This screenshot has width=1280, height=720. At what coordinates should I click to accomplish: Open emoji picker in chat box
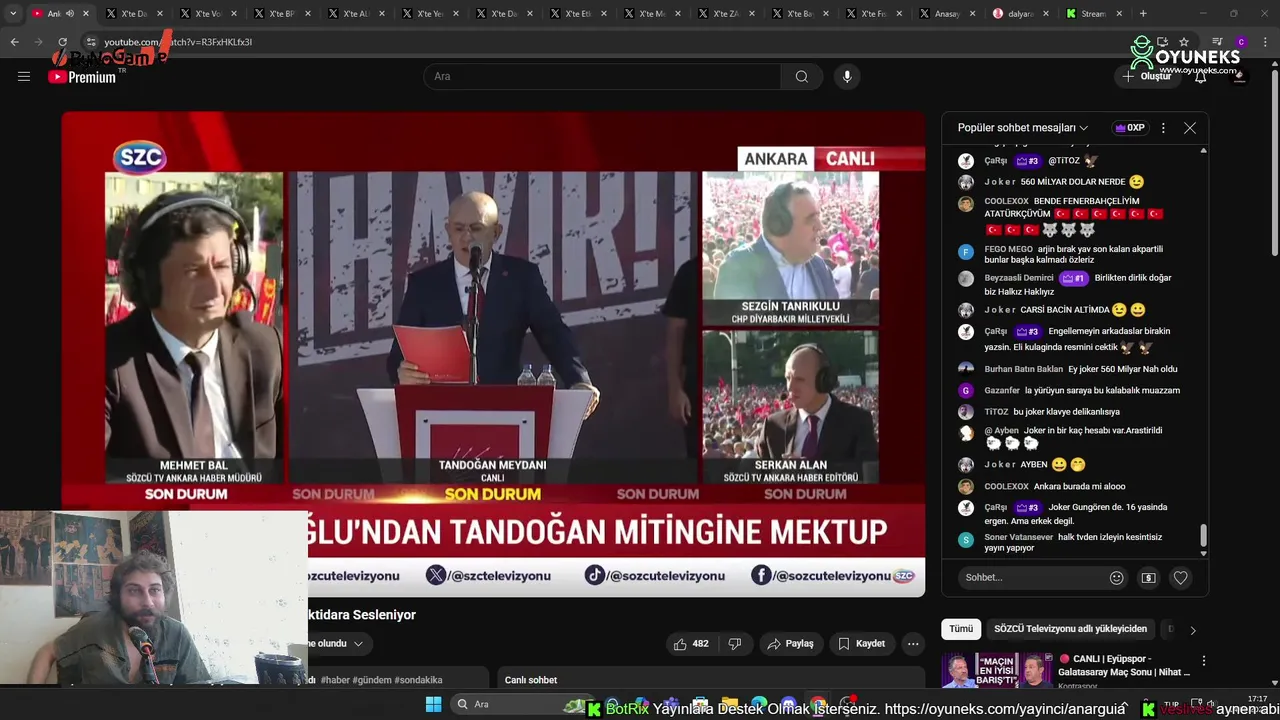coord(1117,577)
